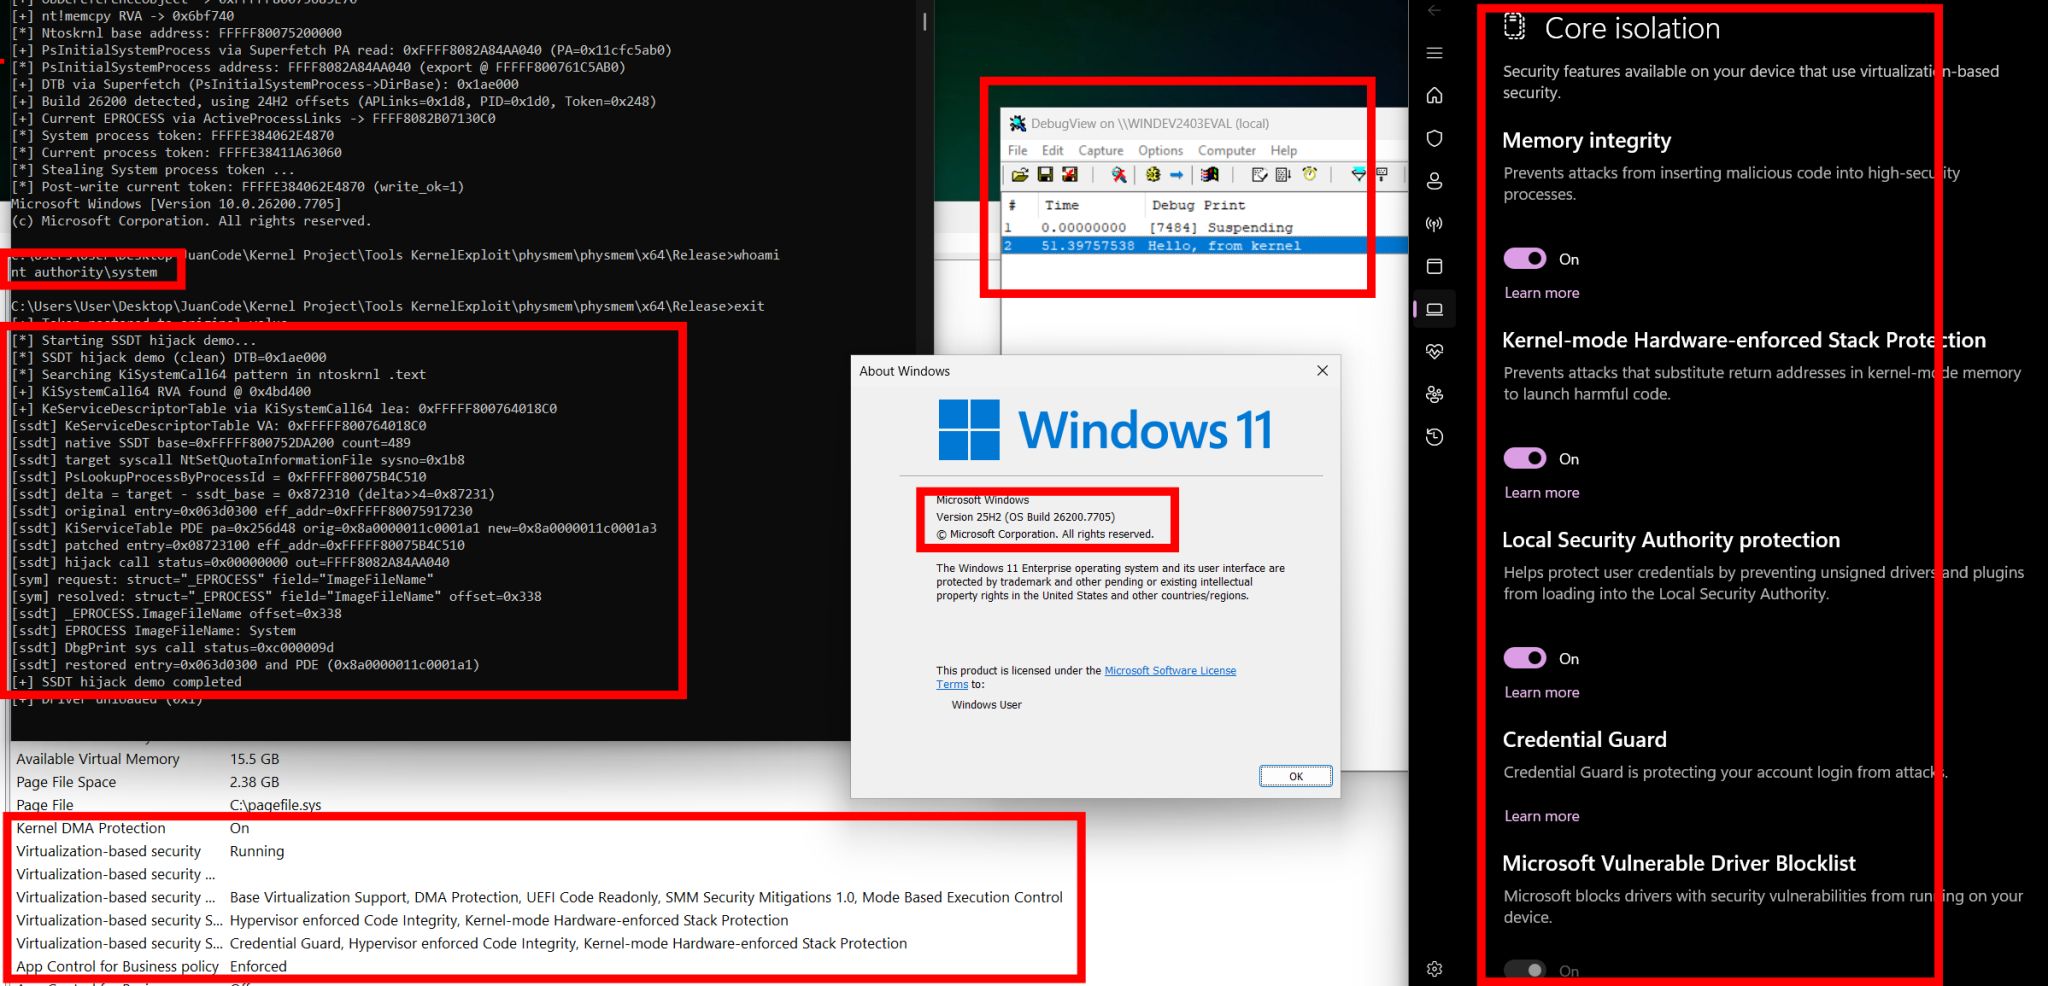2048x986 pixels.
Task: Toggle the DebugView capture magnifier icon
Action: [x=1119, y=175]
